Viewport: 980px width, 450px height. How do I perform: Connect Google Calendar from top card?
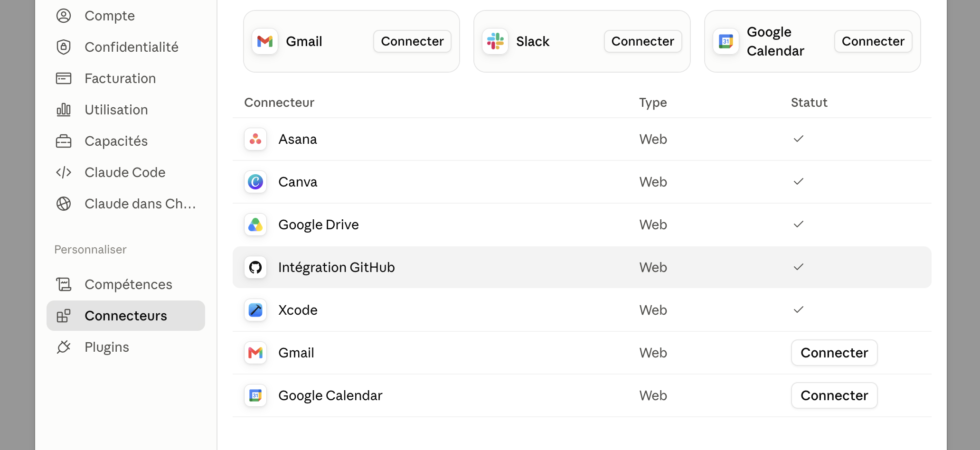point(872,41)
